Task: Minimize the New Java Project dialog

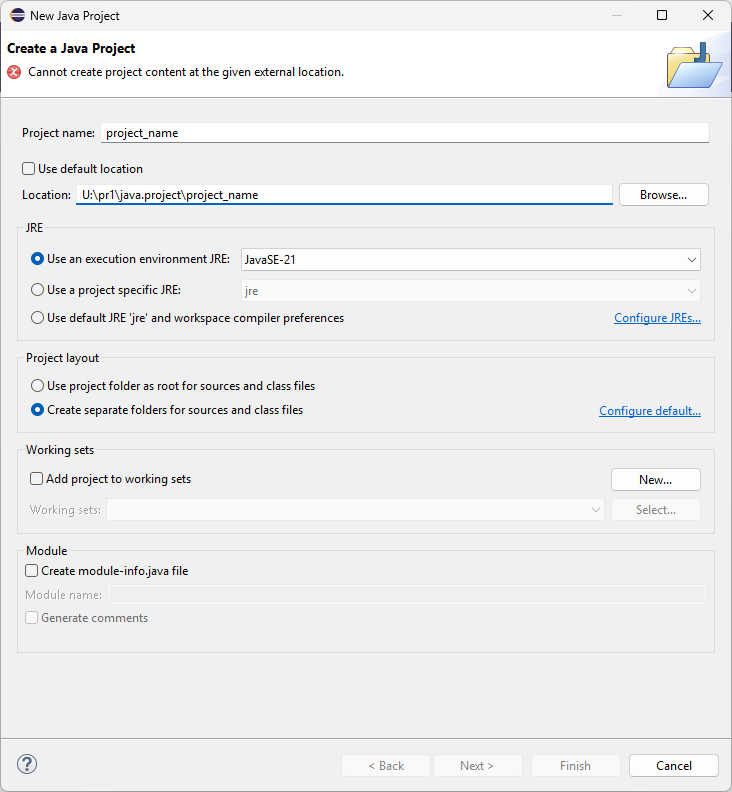Action: 615,15
